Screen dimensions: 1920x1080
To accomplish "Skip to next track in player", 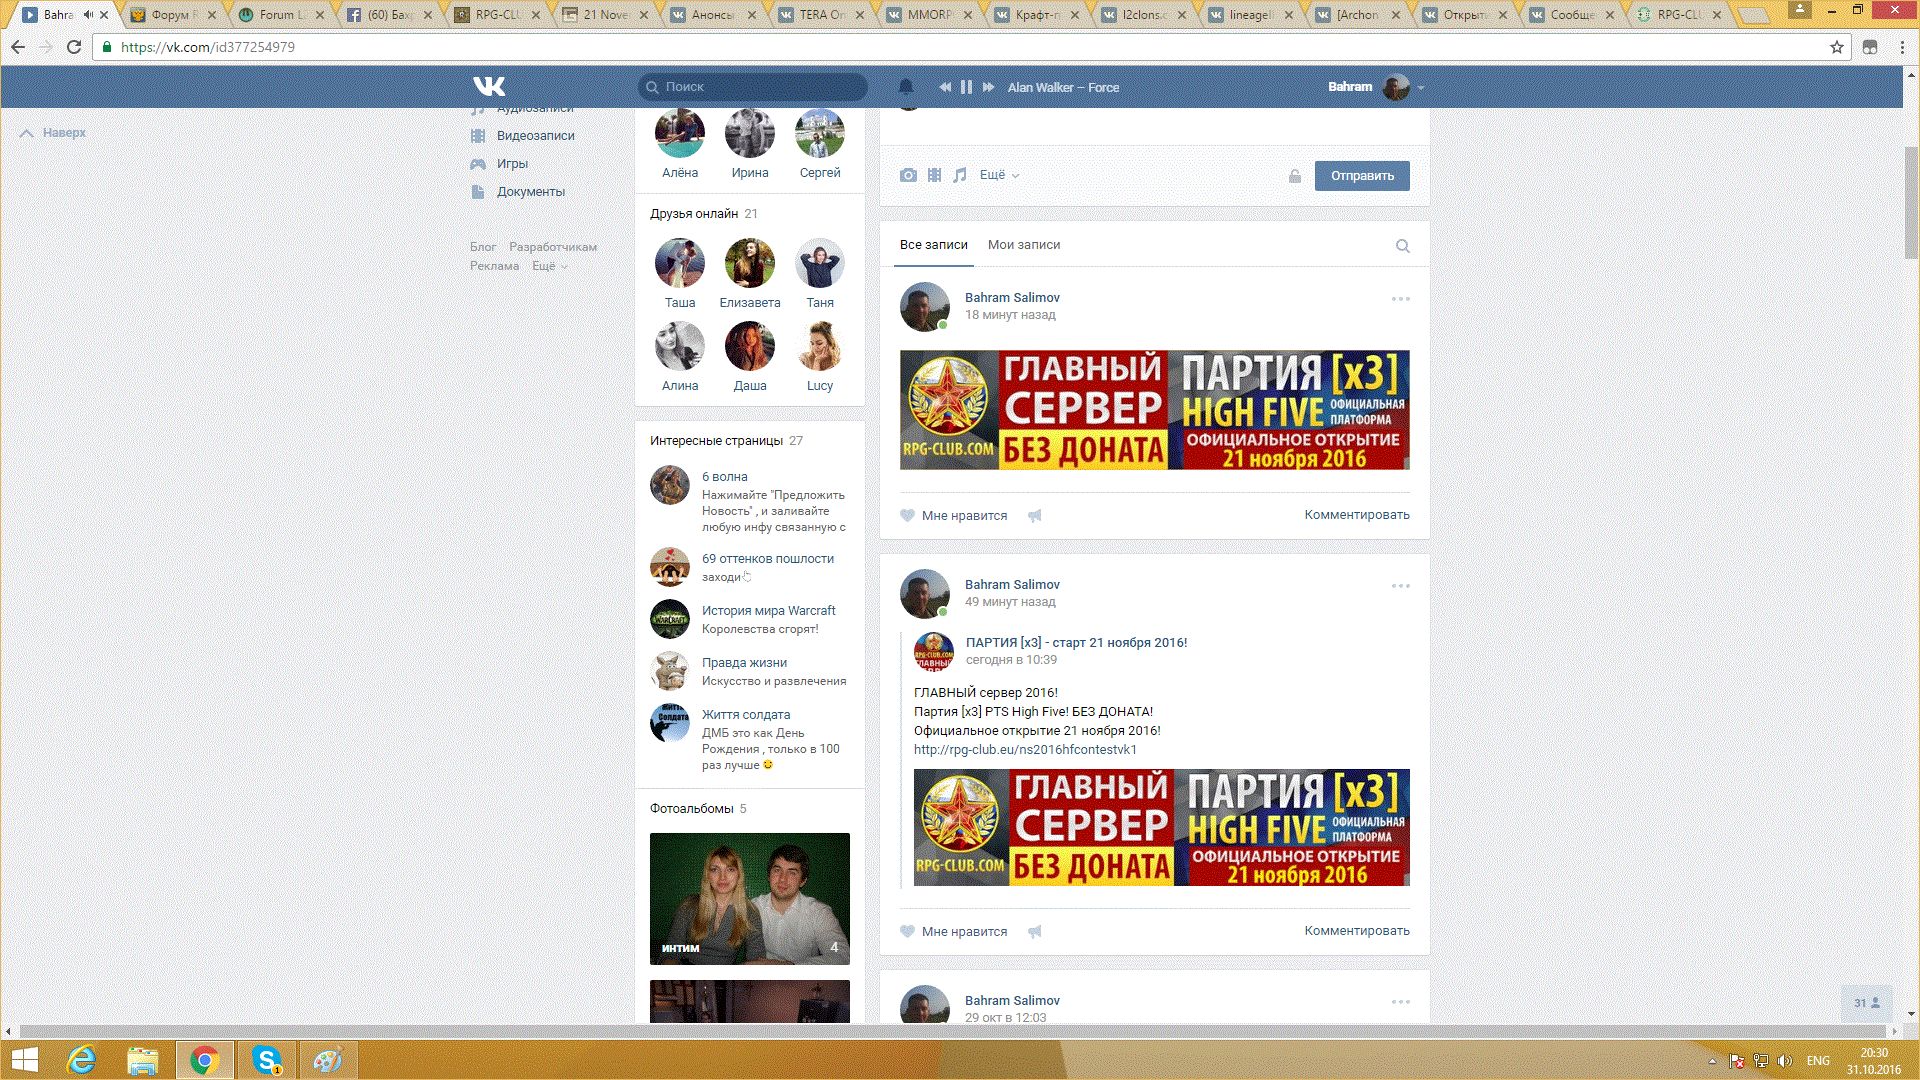I will [988, 87].
